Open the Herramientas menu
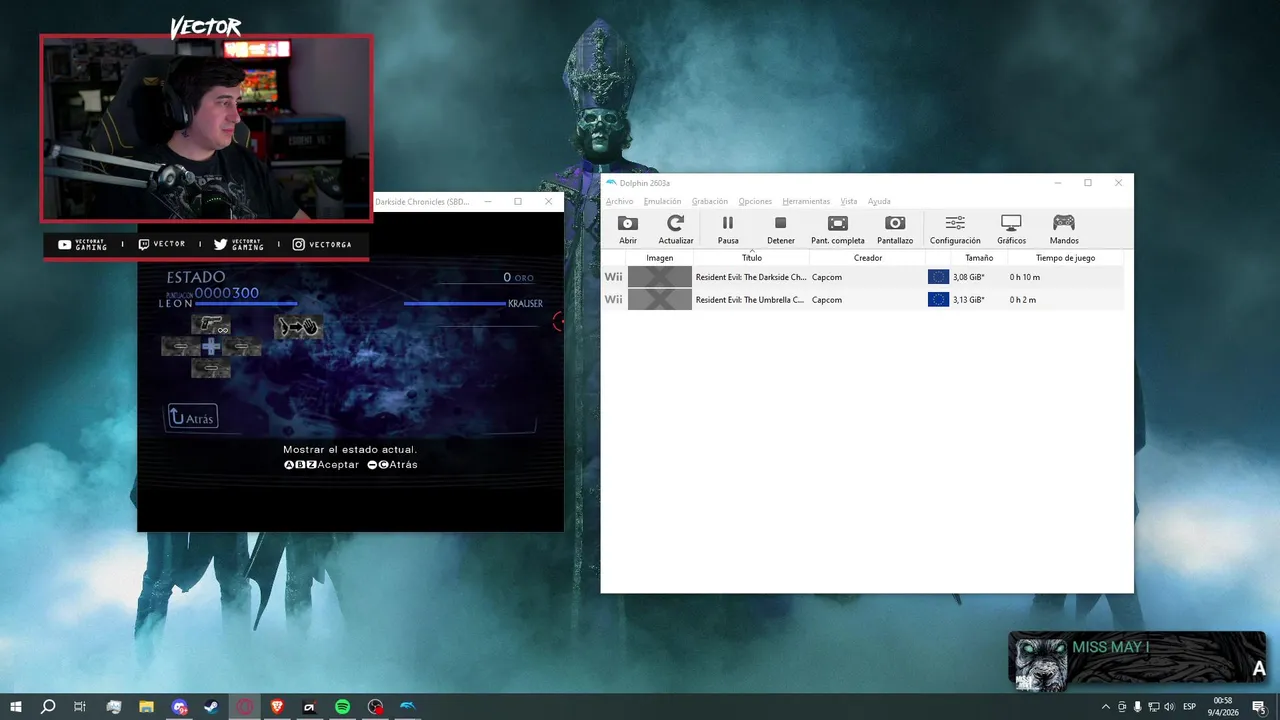Image resolution: width=1280 pixels, height=720 pixels. [x=806, y=201]
